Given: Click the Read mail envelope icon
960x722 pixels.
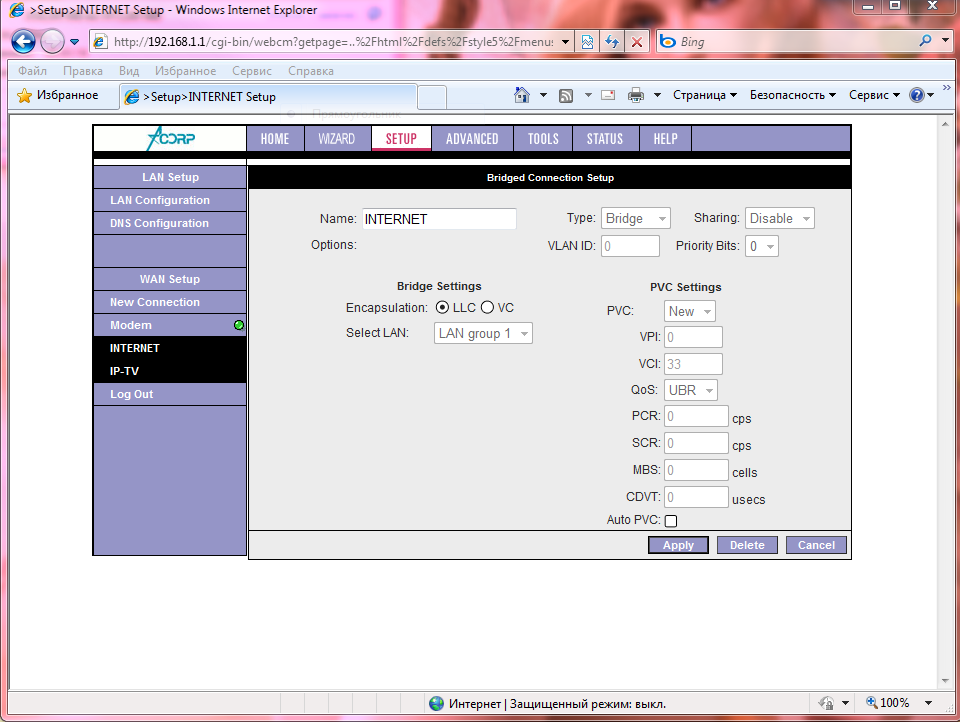Looking at the screenshot, I should 607,95.
